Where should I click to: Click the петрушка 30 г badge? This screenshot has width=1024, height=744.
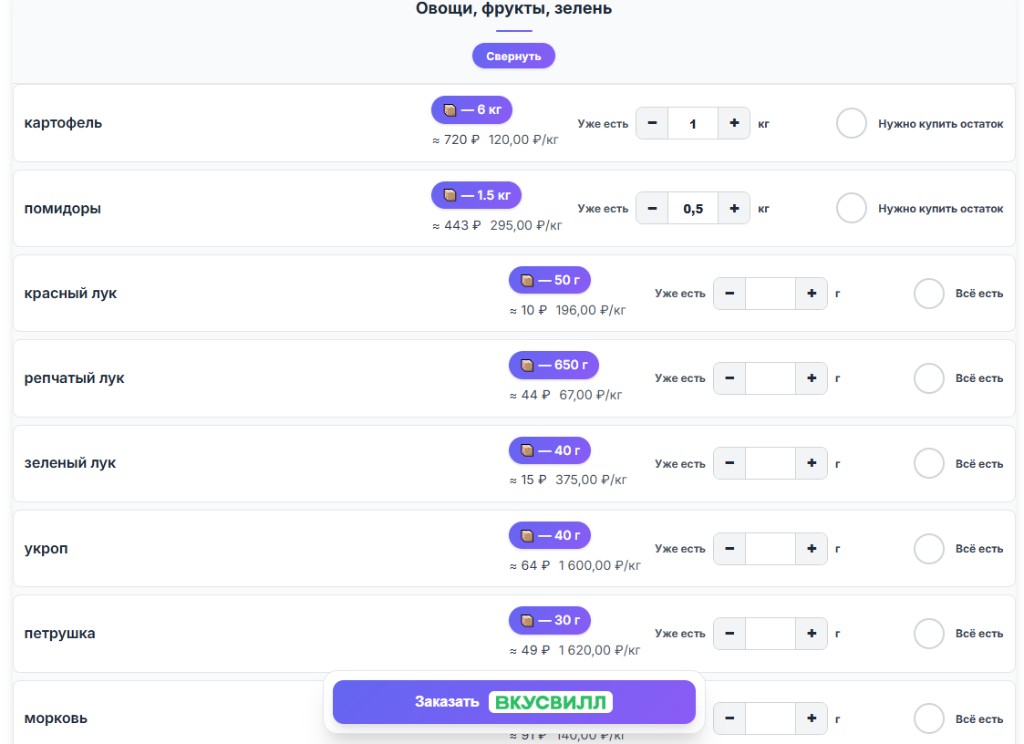[x=550, y=621]
